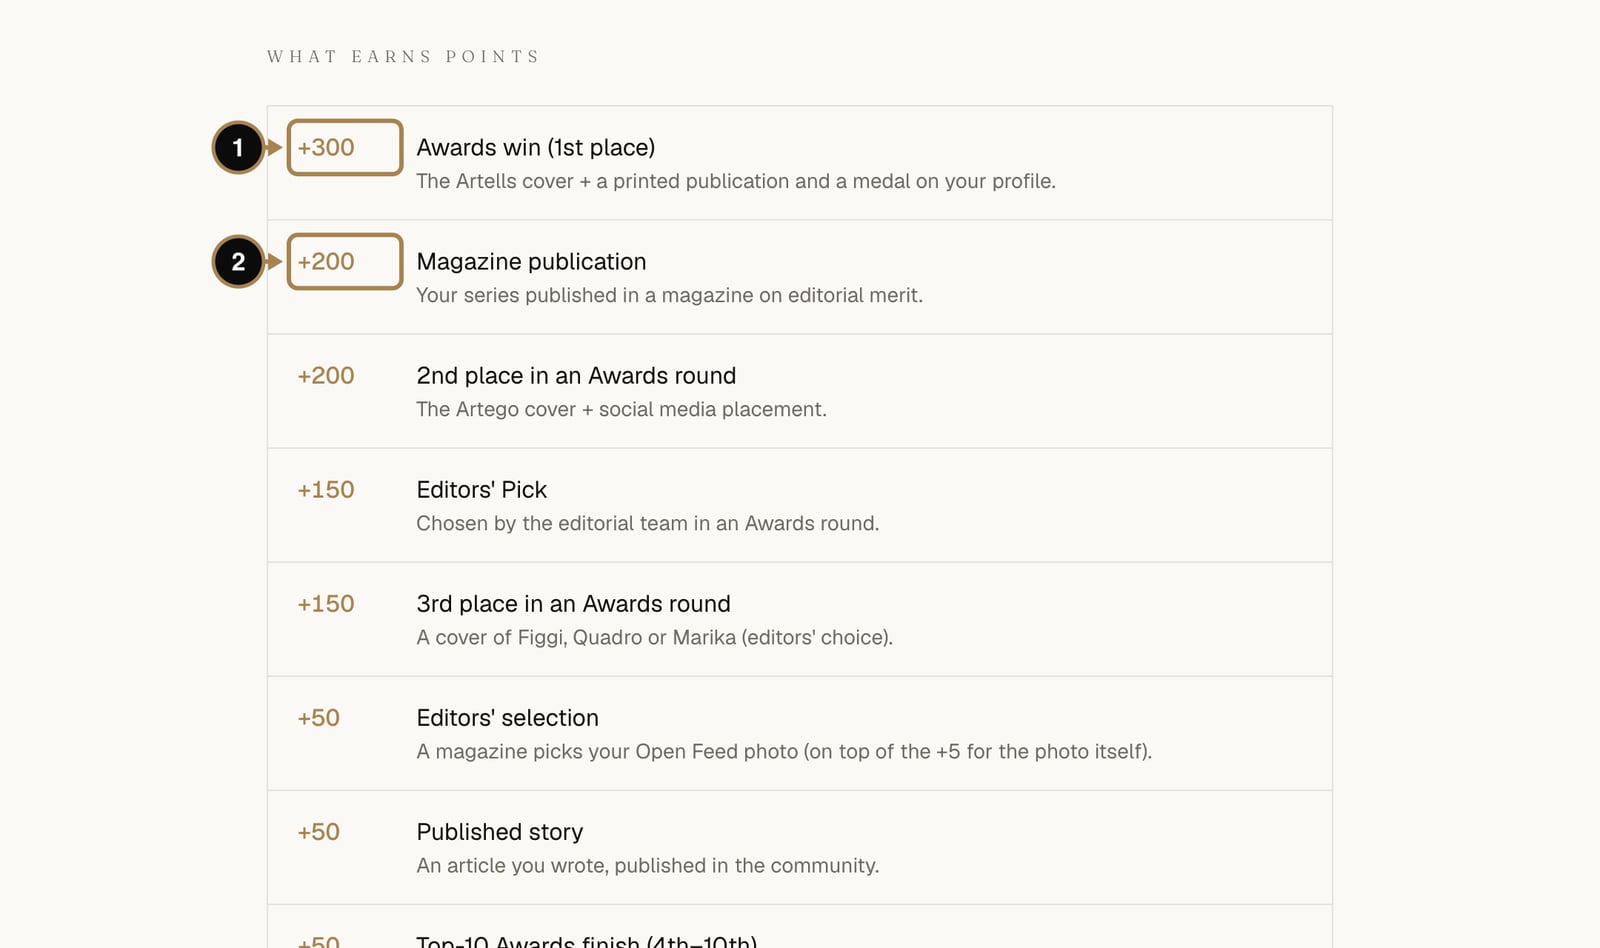Click the Artells cover description text
Image resolution: width=1600 pixels, height=948 pixels.
[x=736, y=181]
